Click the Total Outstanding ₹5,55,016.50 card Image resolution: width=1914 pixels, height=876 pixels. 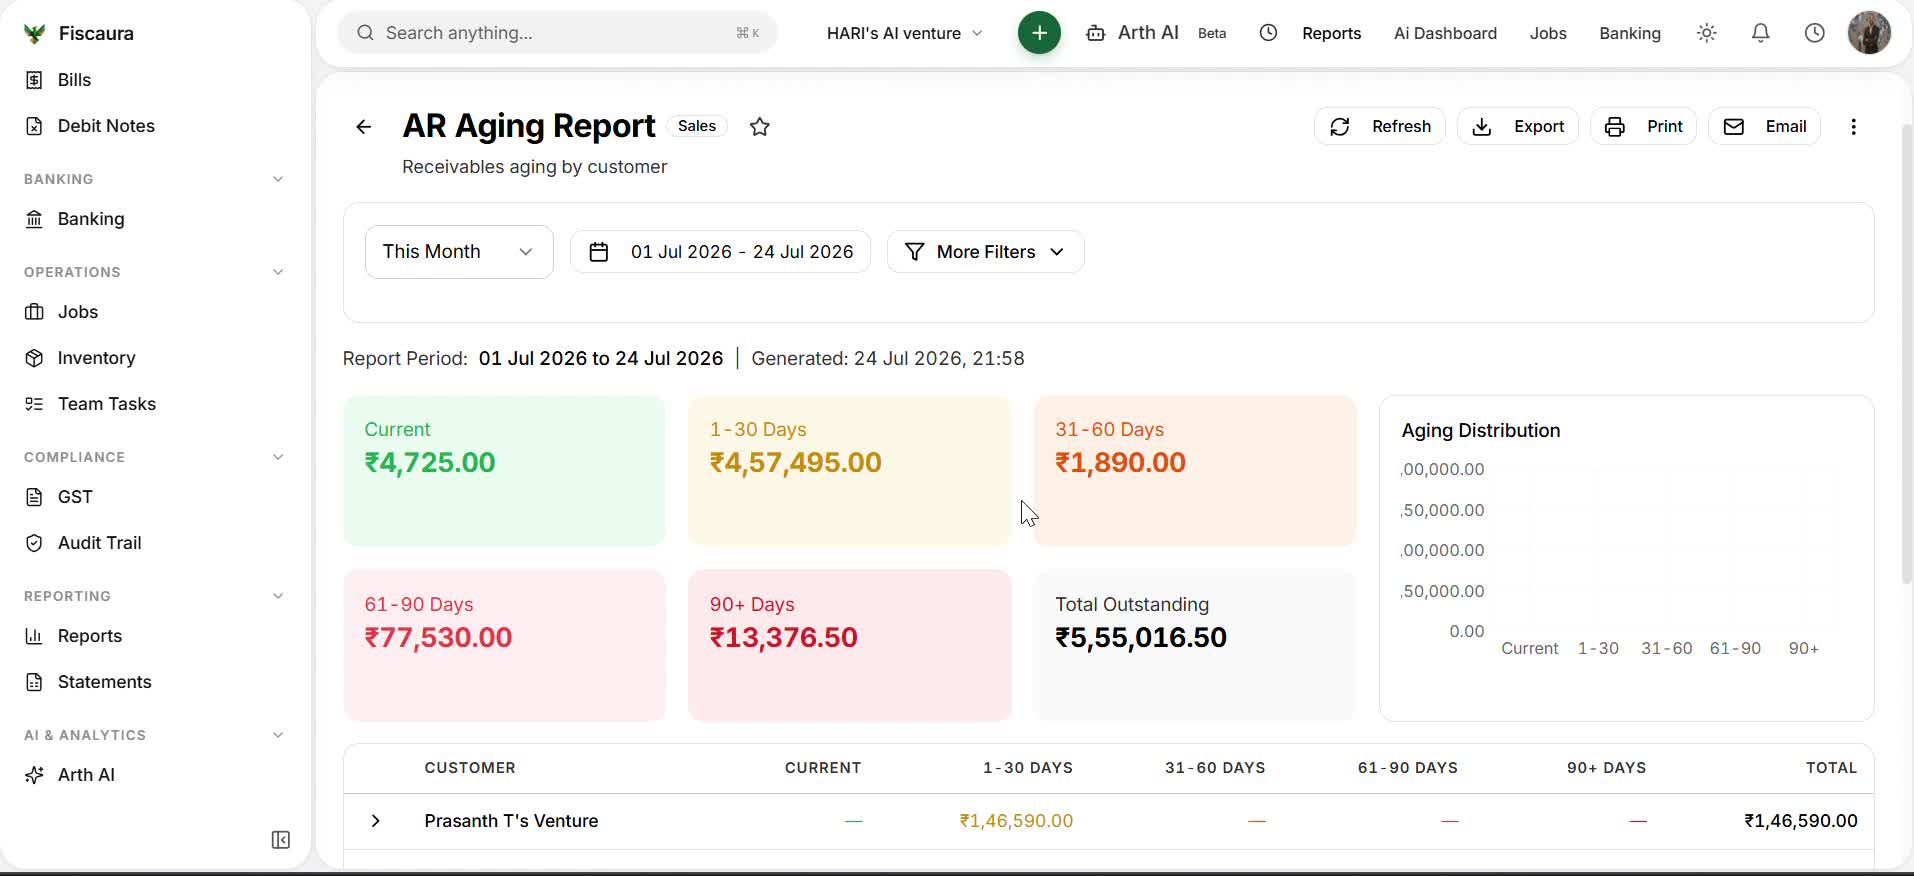pos(1195,646)
